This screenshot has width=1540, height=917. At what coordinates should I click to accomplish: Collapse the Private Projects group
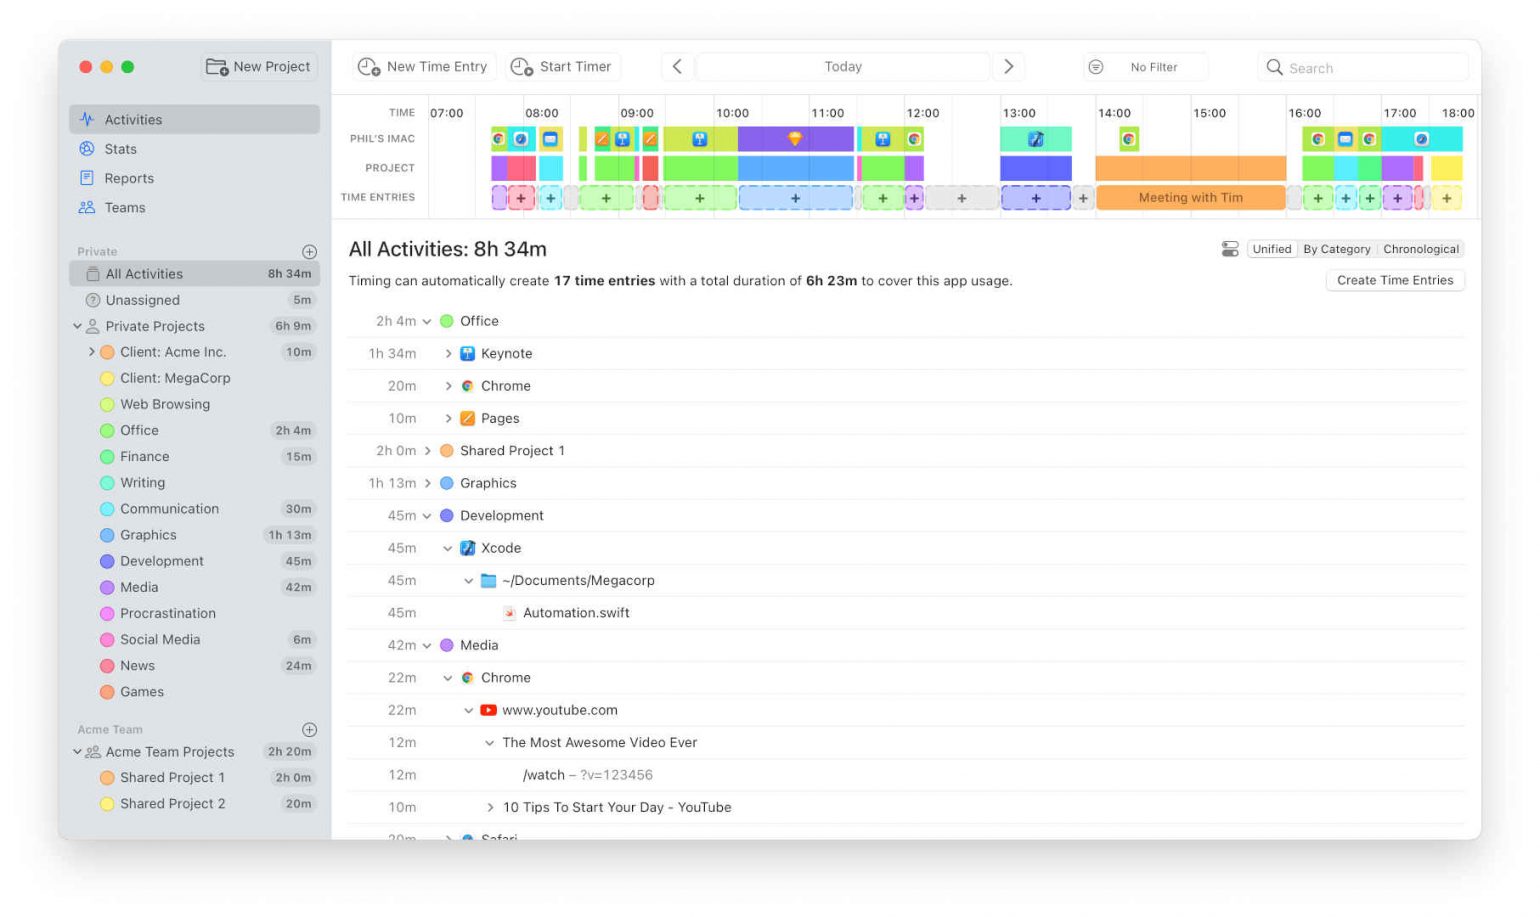click(x=77, y=326)
